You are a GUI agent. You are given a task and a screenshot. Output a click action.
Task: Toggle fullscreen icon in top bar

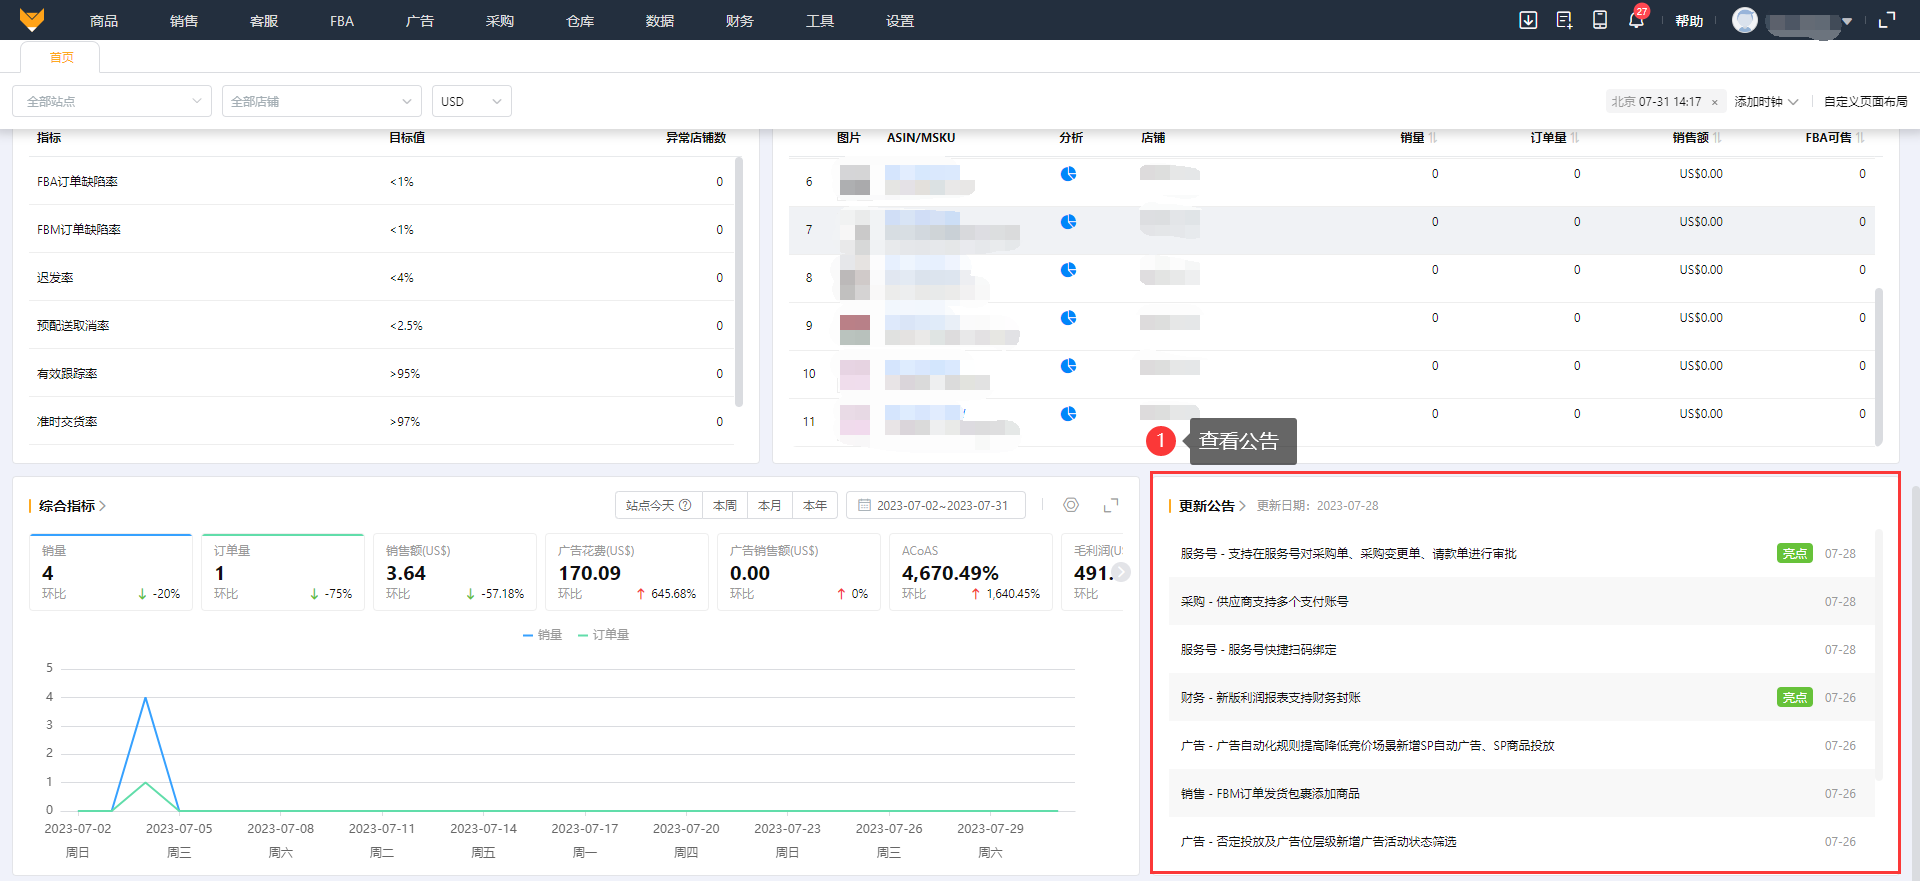pos(1887,20)
